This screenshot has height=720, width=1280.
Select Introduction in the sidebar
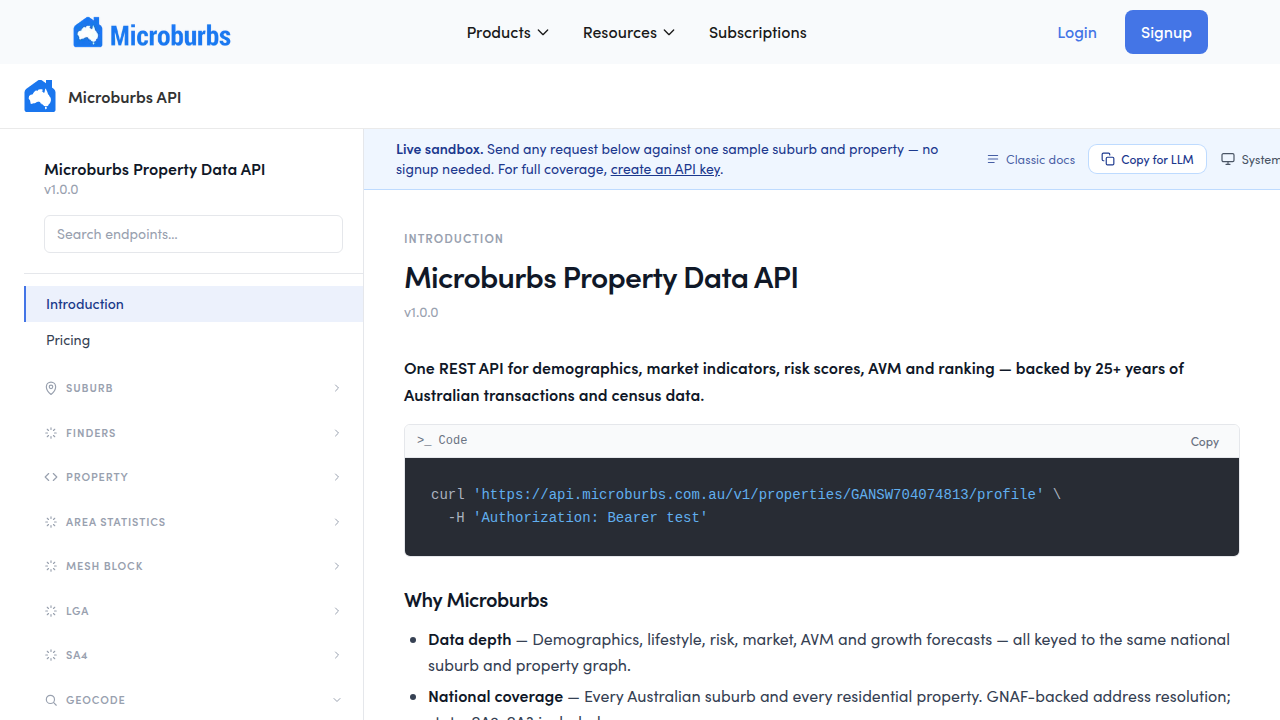194,304
